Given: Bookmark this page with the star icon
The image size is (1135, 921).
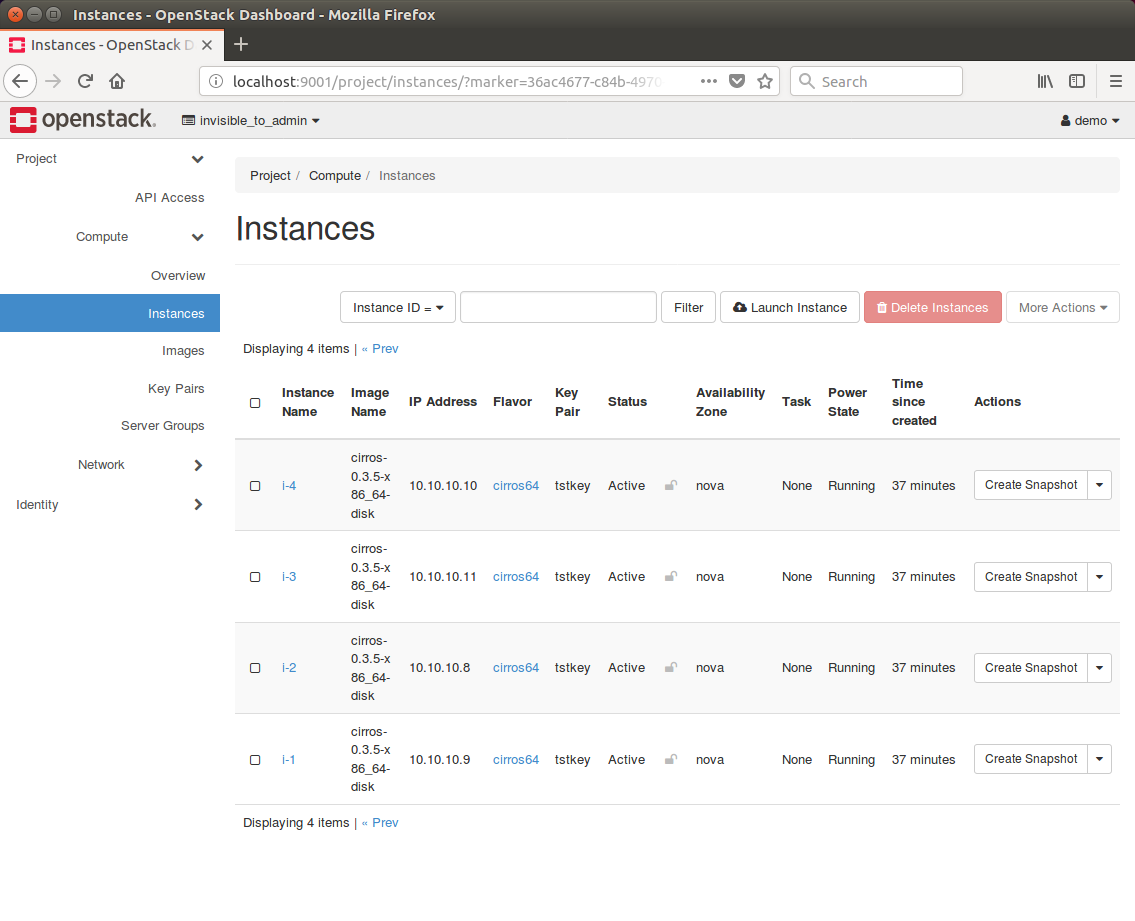Looking at the screenshot, I should (x=764, y=81).
